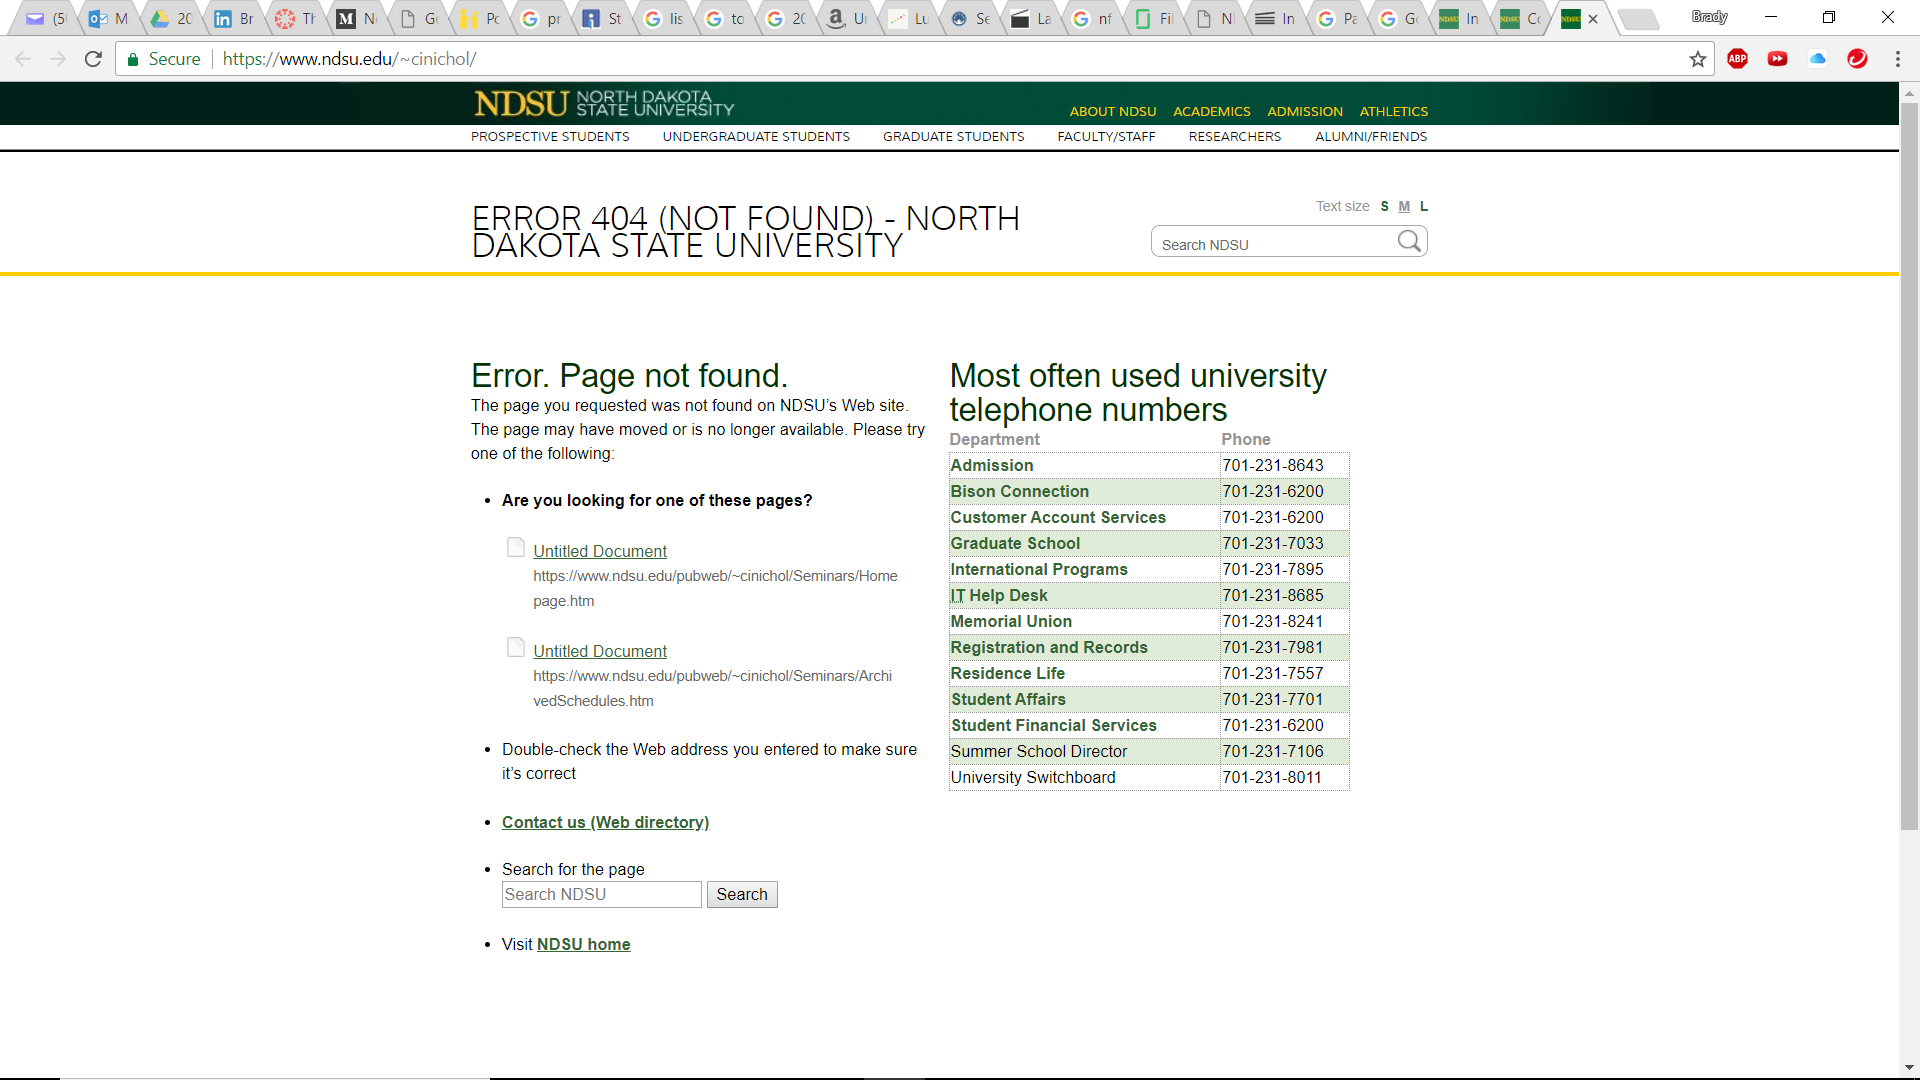Open ABOUT NDSU in the top menu
Screen dimensions: 1920x1080
(1113, 111)
